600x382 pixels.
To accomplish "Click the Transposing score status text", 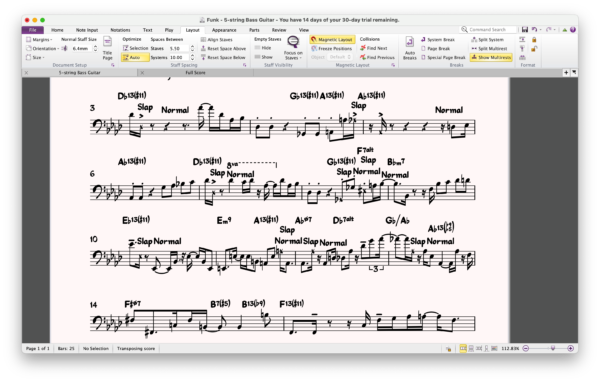I will (136, 348).
